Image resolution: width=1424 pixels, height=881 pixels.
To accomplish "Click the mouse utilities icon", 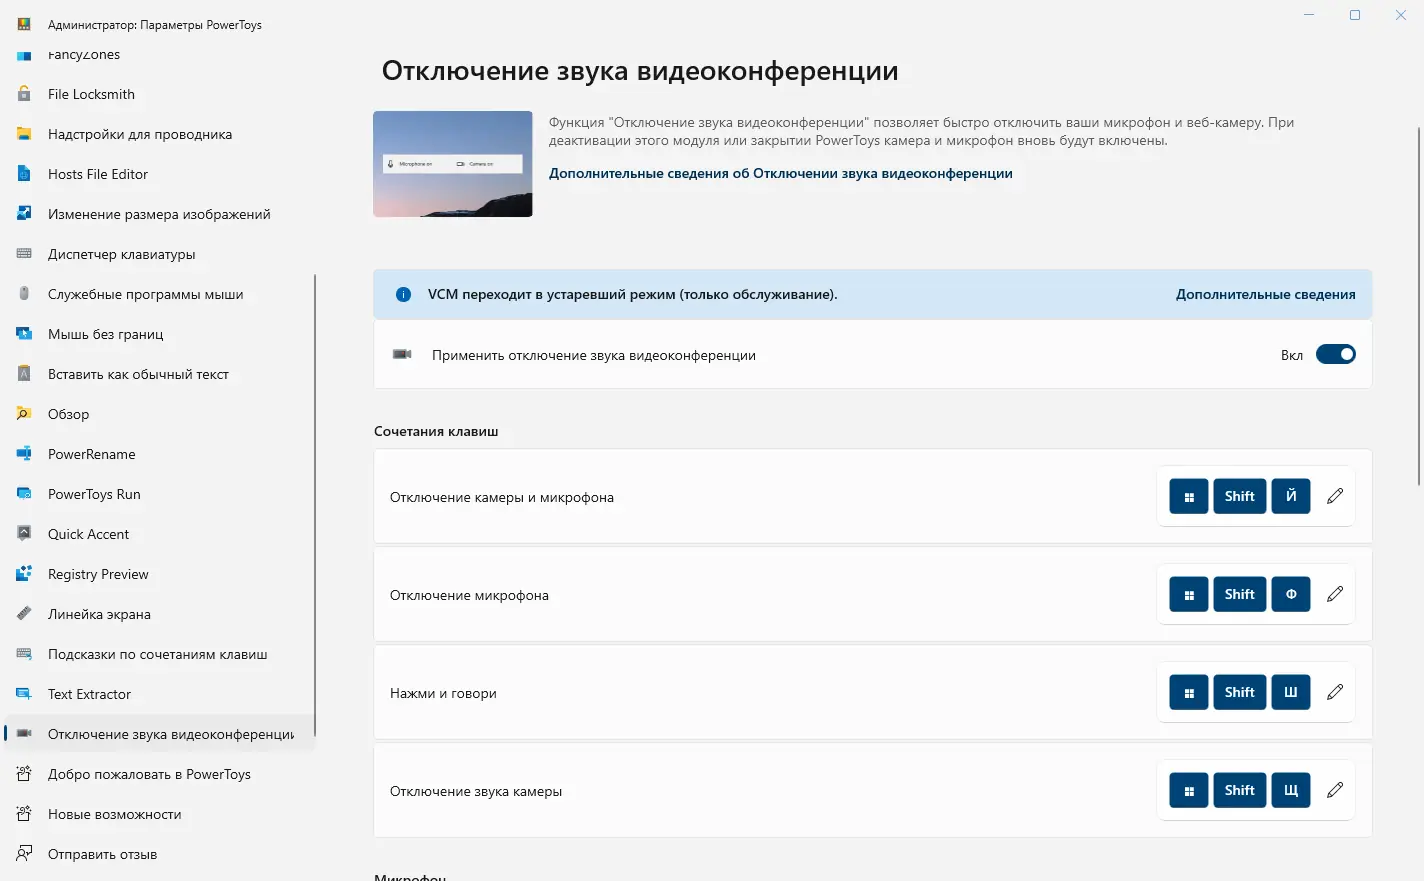I will 24,294.
